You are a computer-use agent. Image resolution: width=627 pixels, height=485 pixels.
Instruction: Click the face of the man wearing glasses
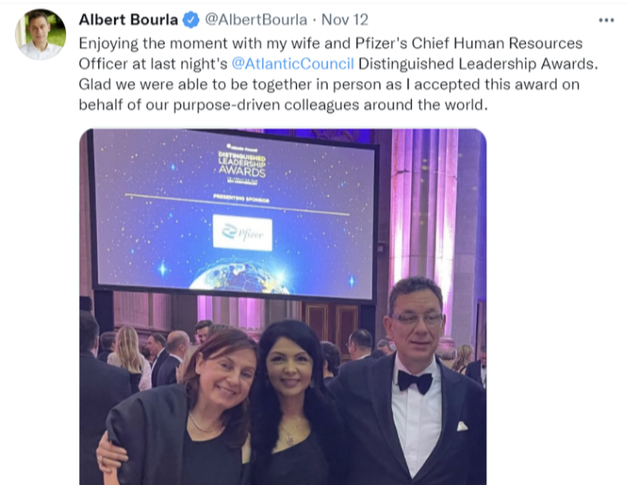click(415, 322)
